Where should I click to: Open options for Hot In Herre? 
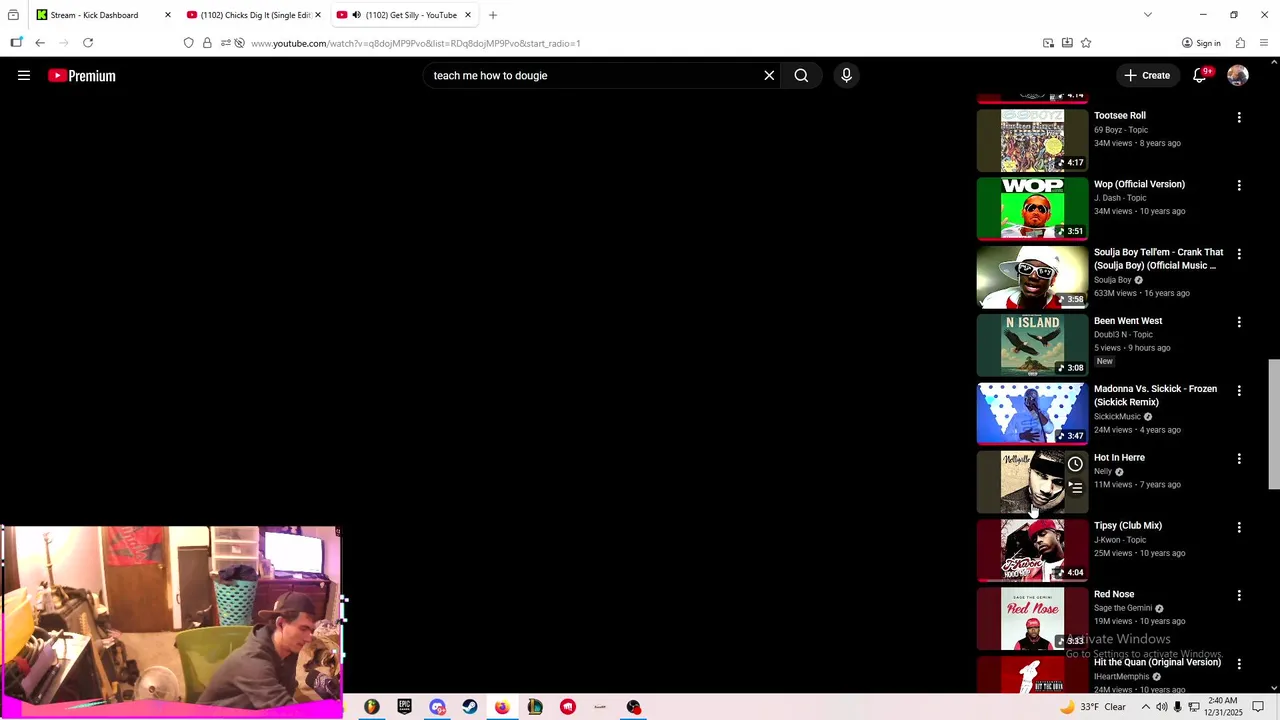[1239, 459]
